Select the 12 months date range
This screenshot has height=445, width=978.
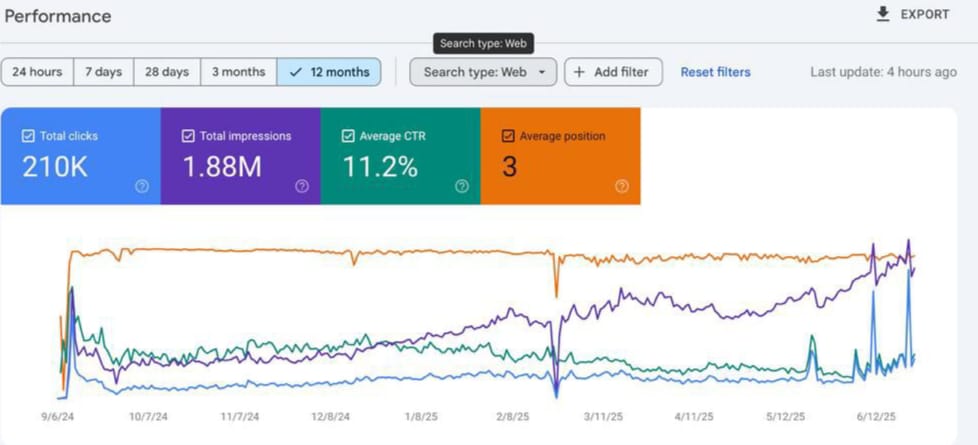[x=329, y=72]
